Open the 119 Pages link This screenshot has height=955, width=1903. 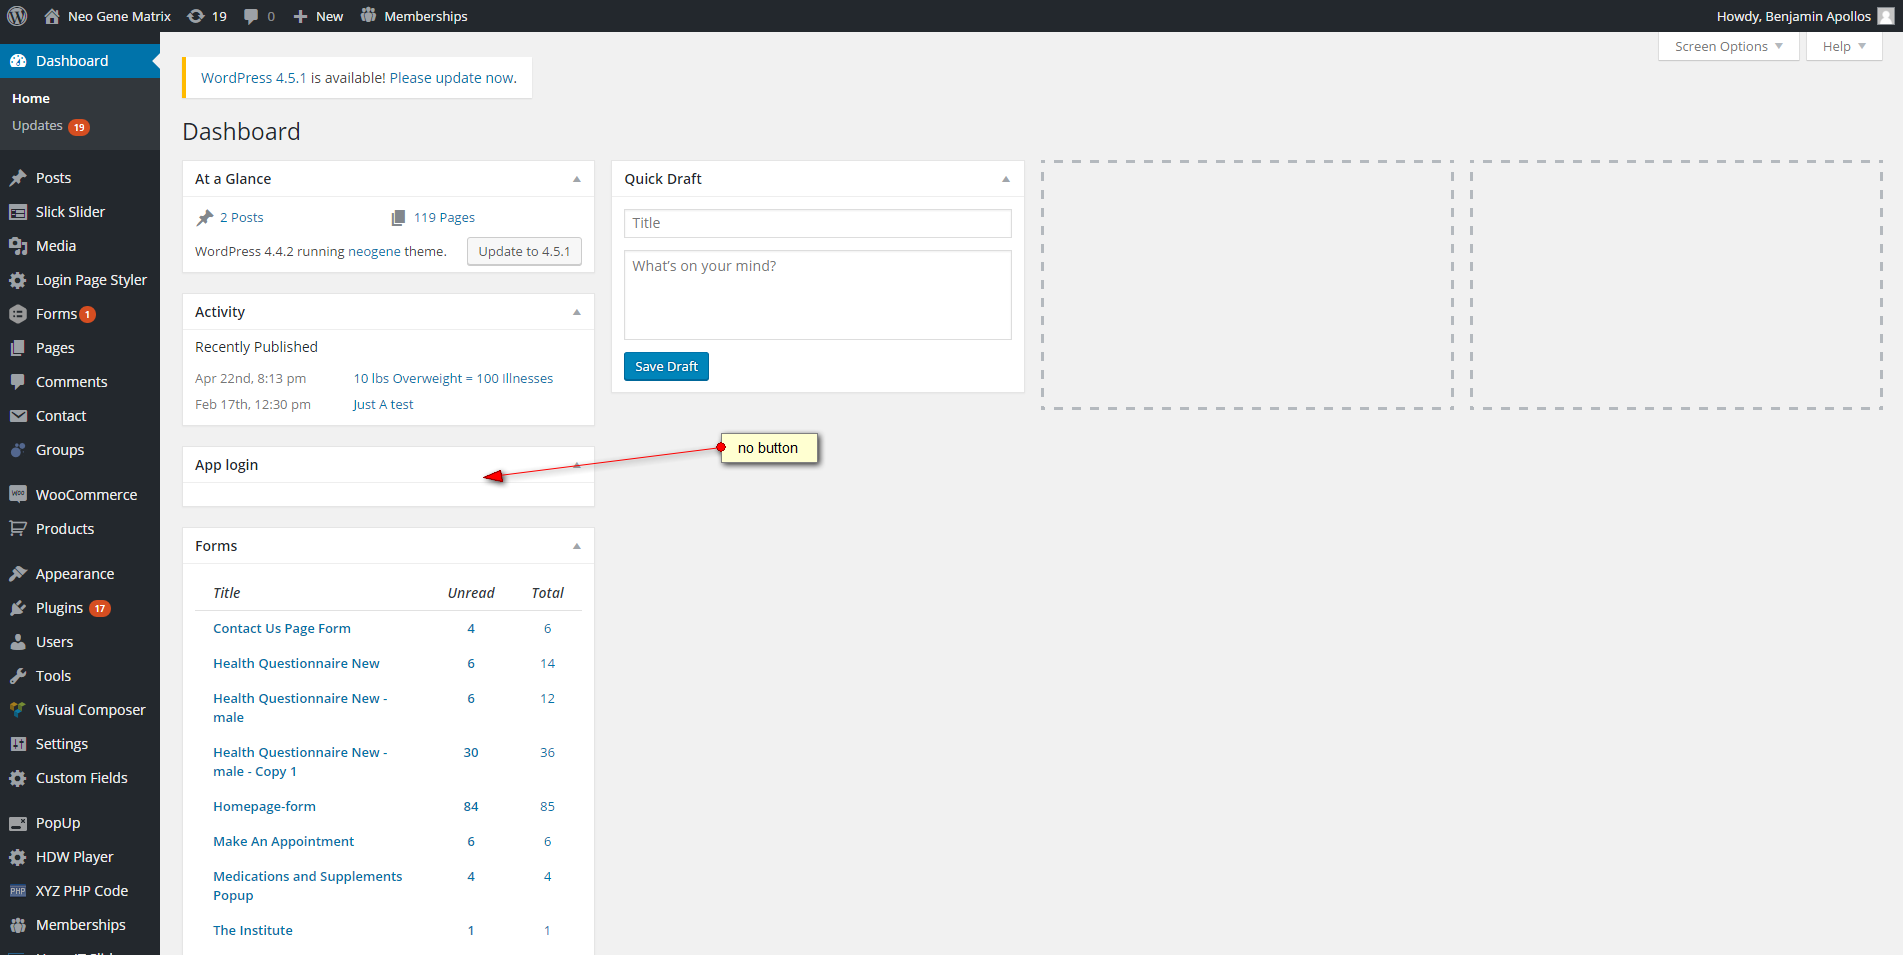(444, 218)
